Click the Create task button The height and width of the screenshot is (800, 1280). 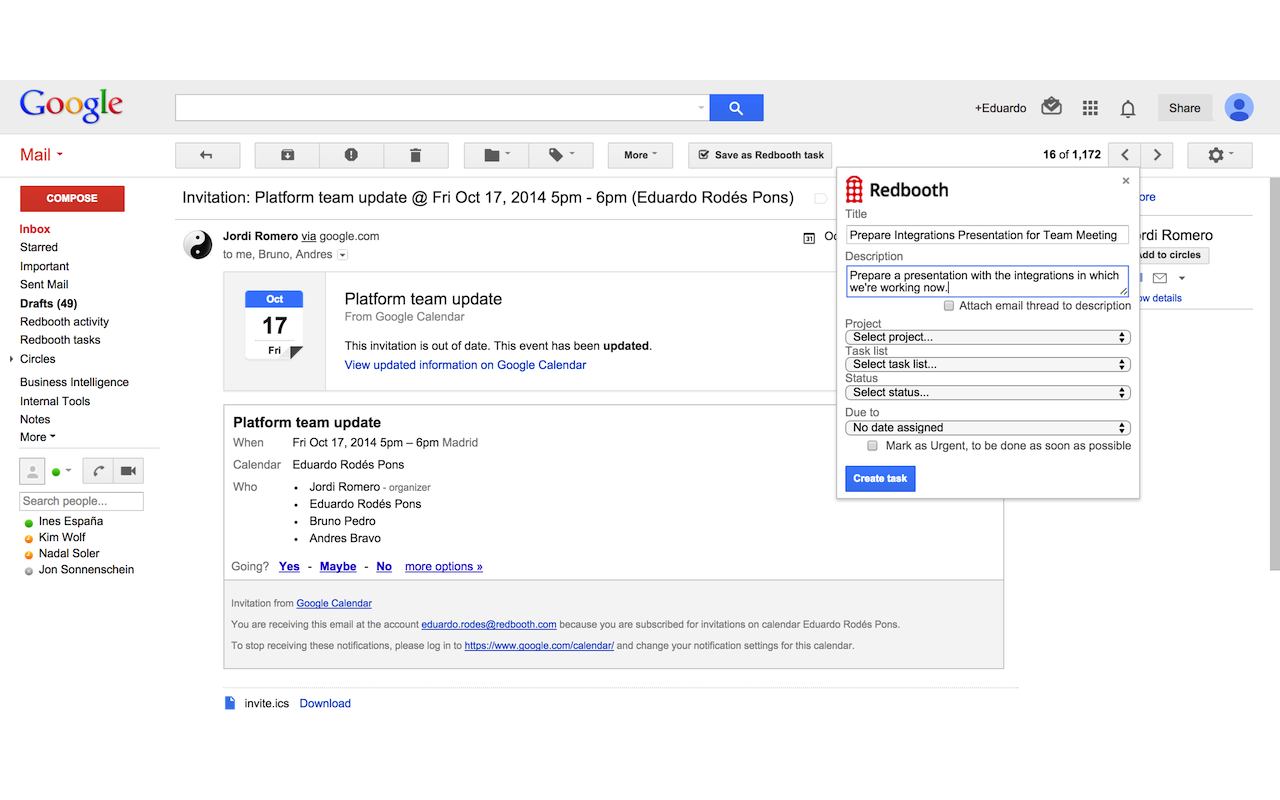pos(879,478)
